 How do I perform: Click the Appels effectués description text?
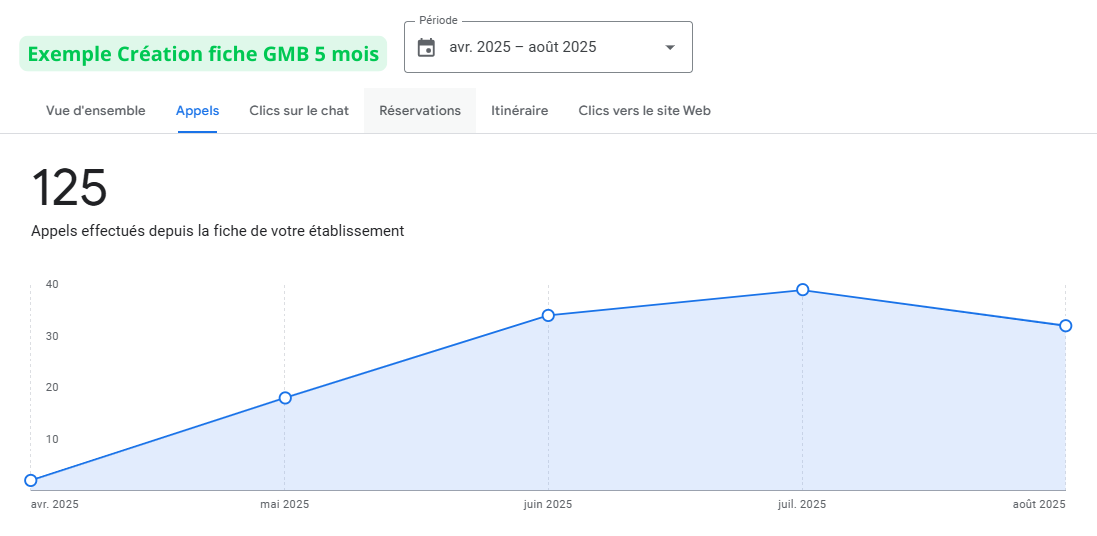tap(217, 231)
